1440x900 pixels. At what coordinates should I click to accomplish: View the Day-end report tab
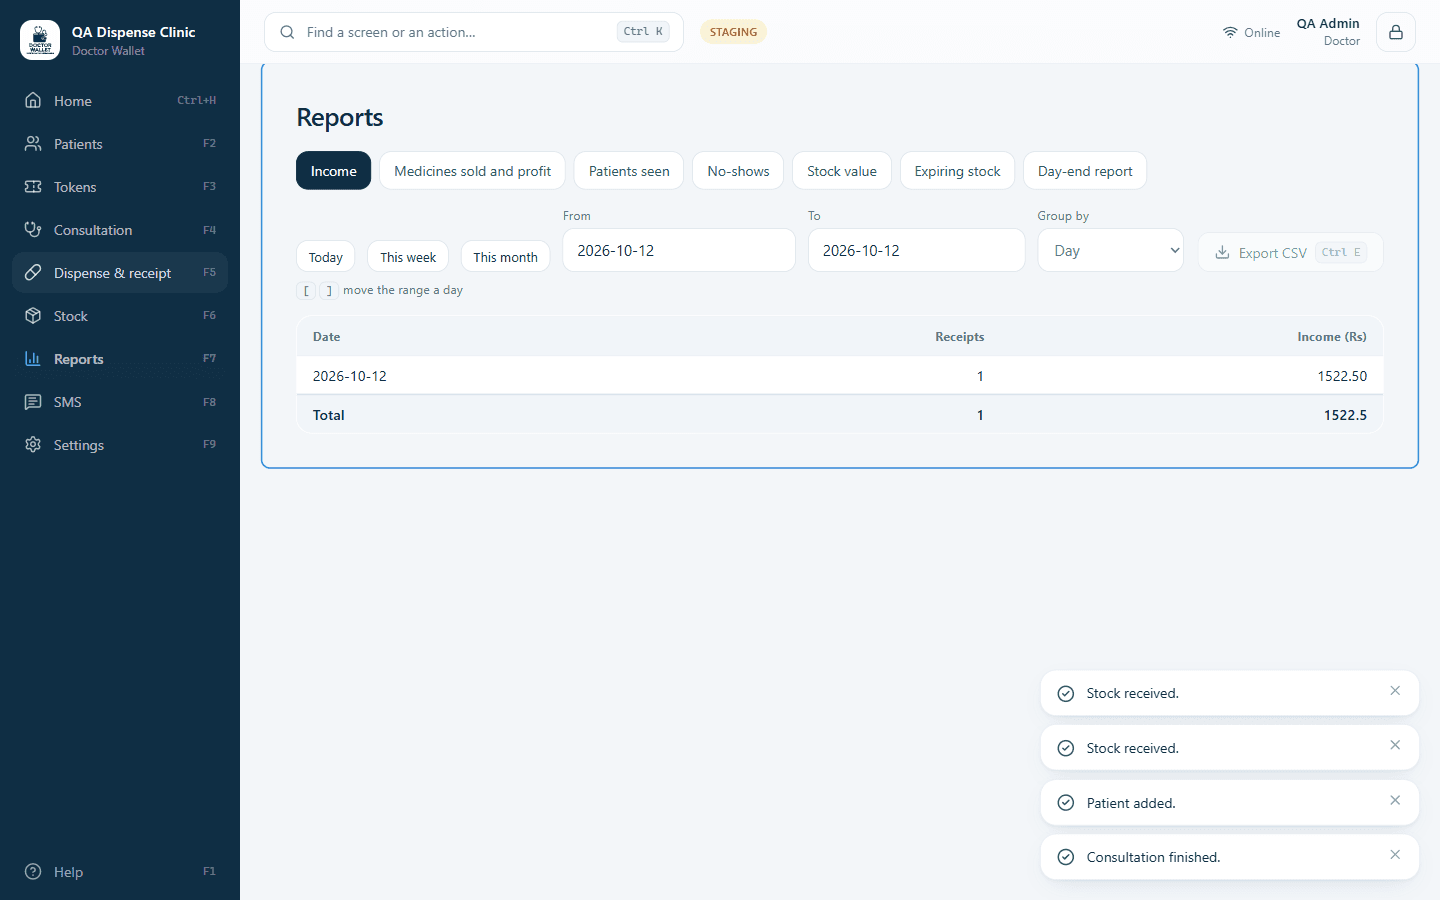[1085, 171]
